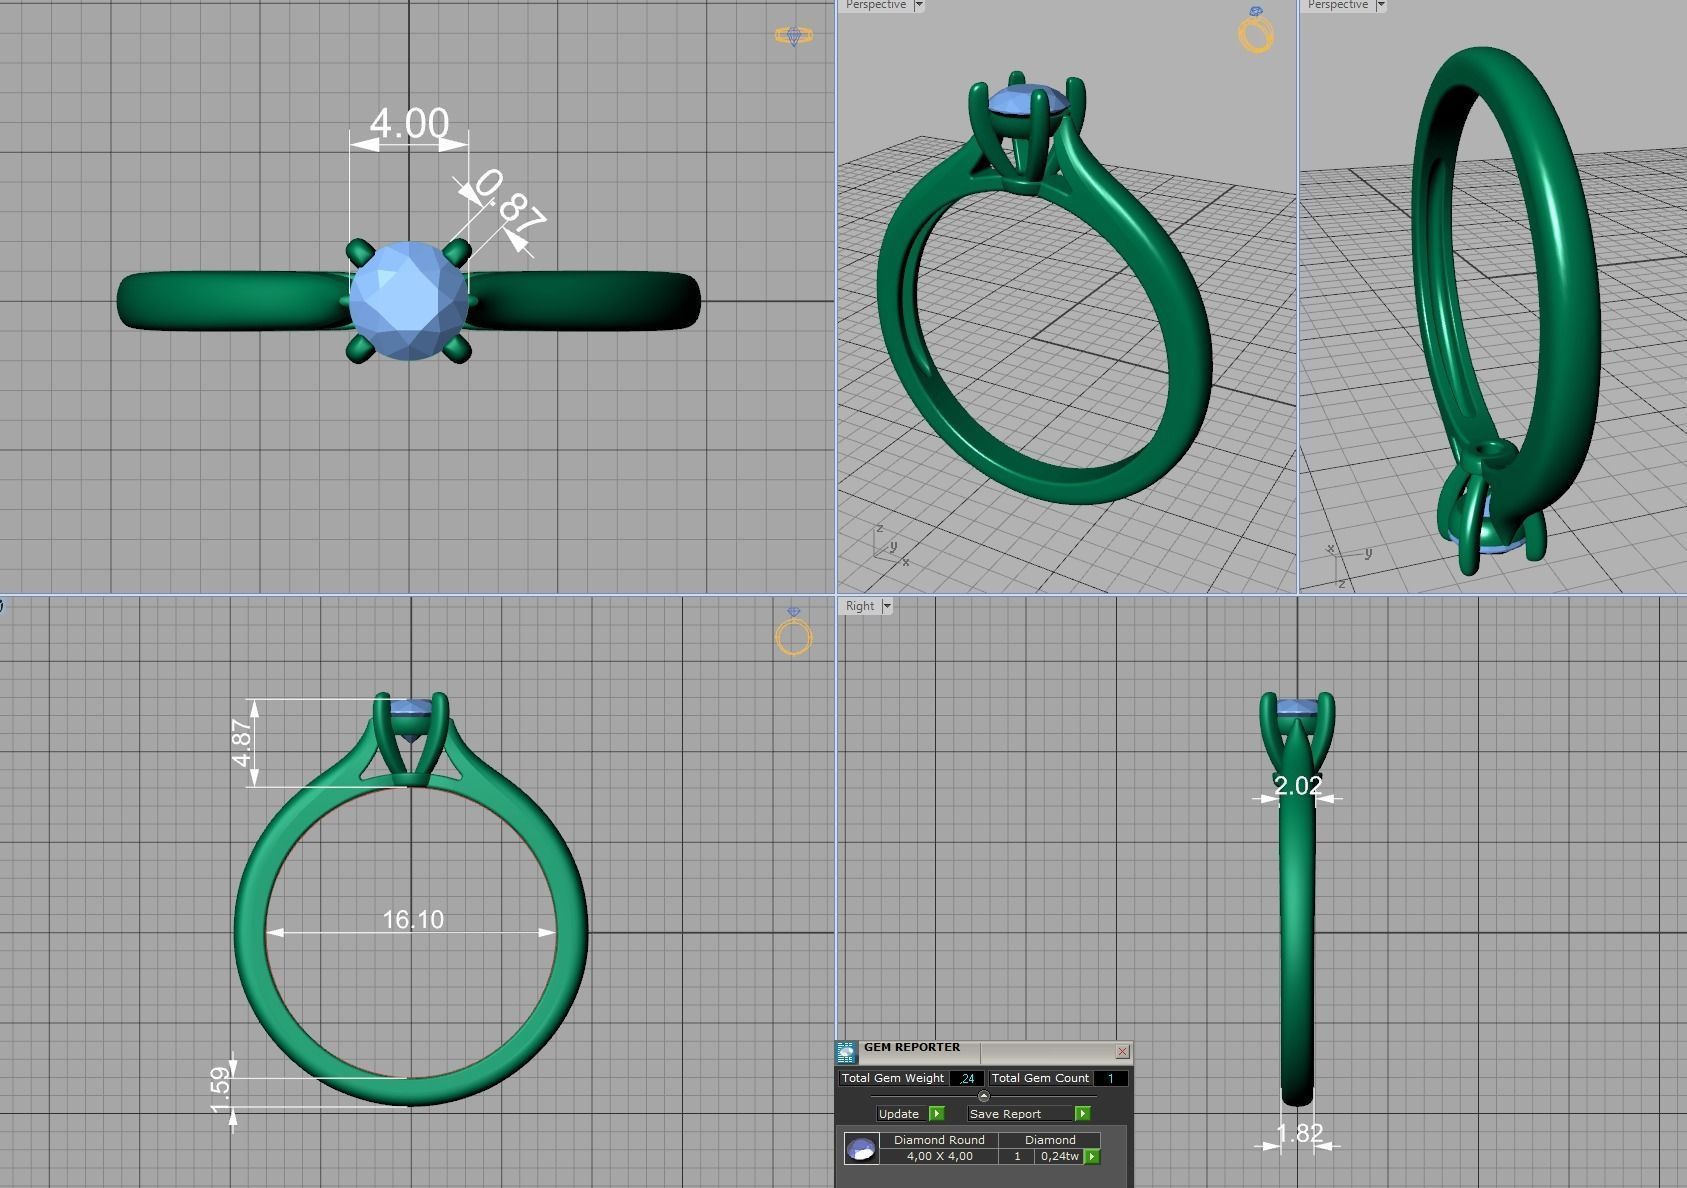The height and width of the screenshot is (1188, 1687).
Task: Click the Total Gem Weight value field
Action: 966,1078
